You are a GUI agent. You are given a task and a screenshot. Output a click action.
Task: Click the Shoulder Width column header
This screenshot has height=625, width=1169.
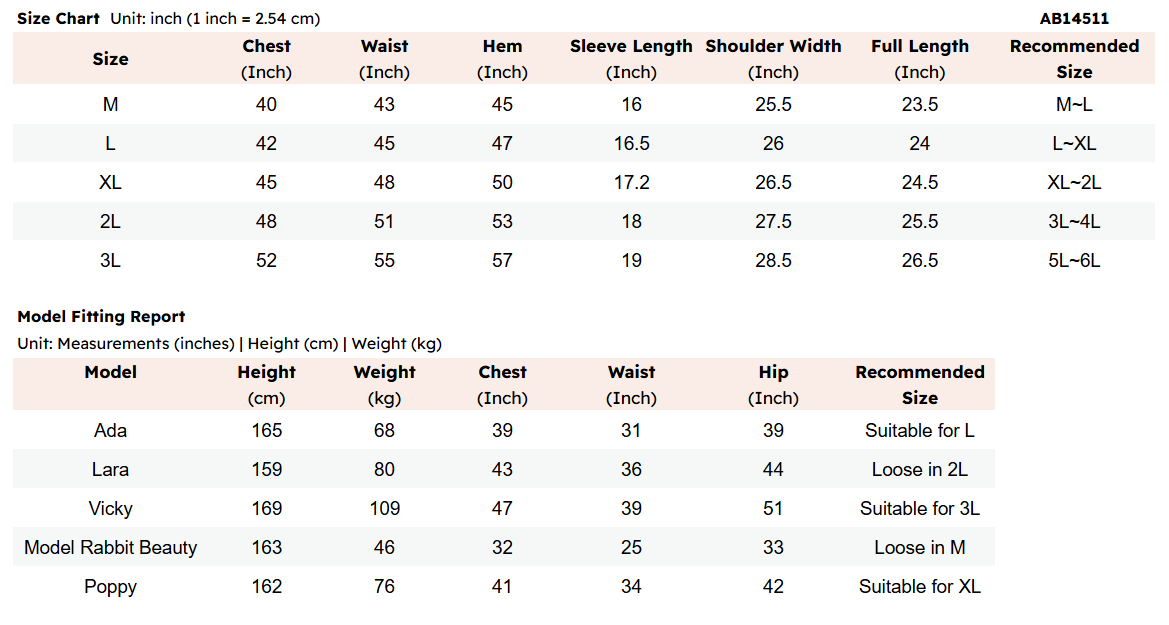(773, 59)
